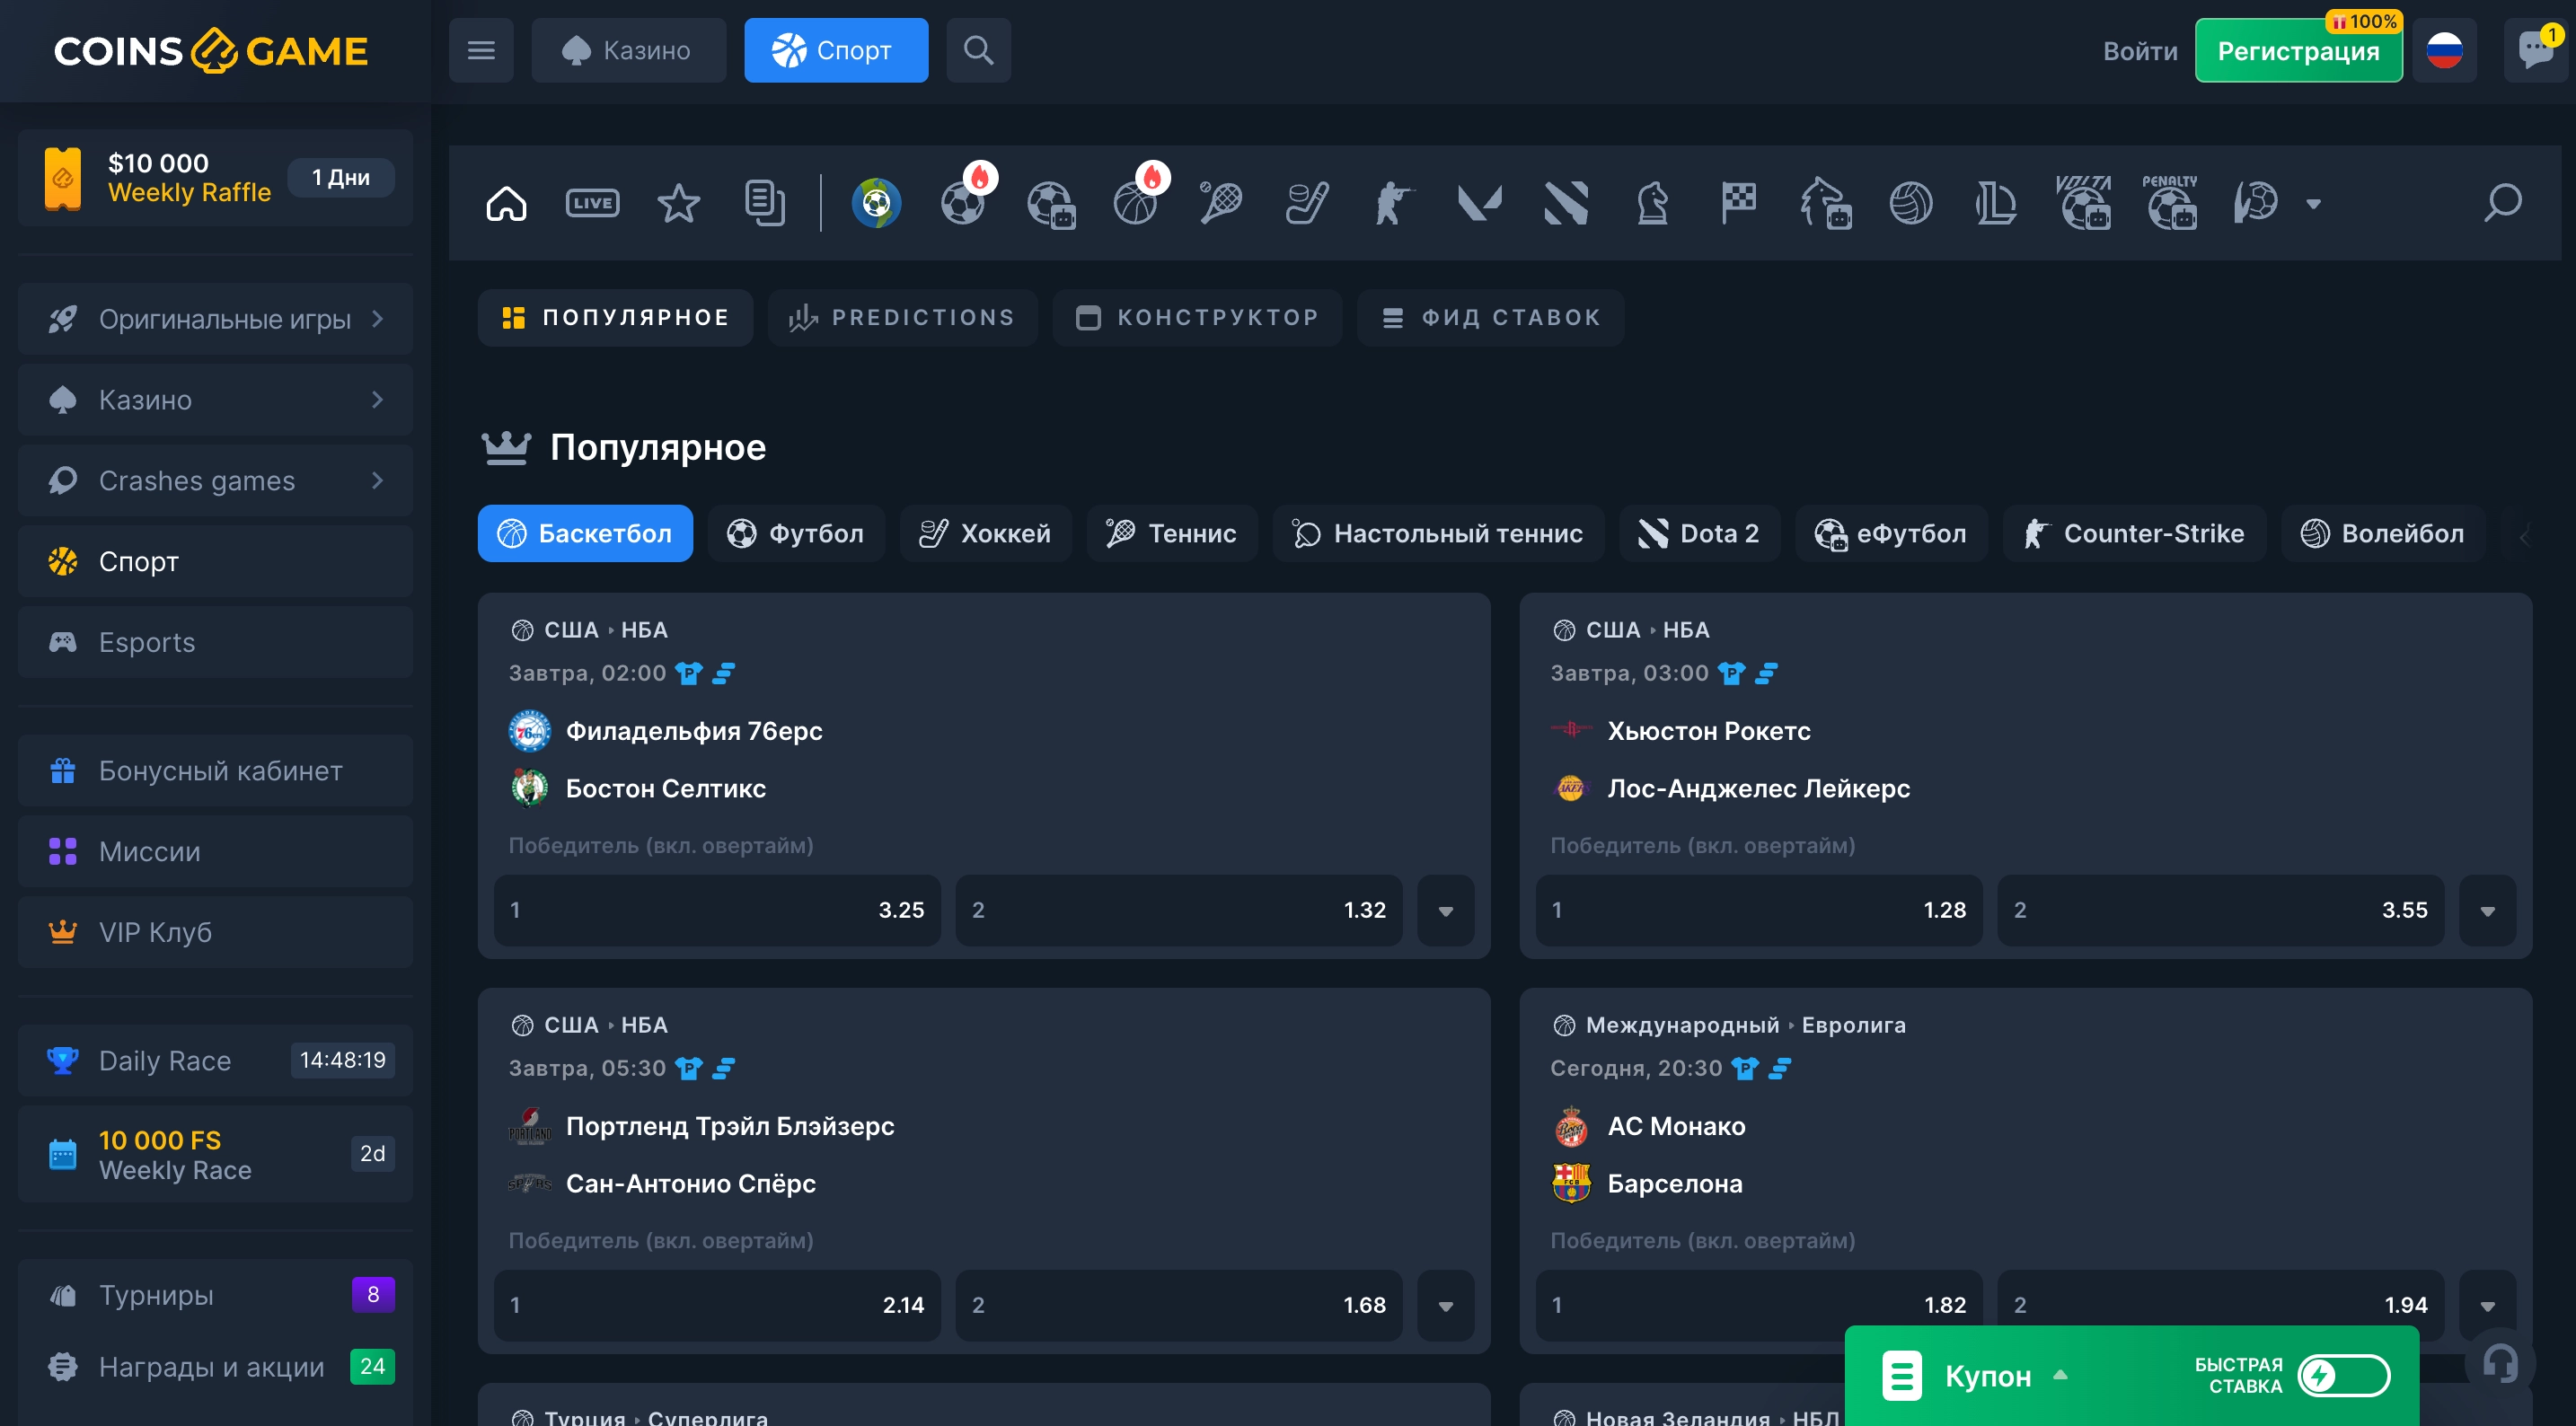Expand more markets for Филадельфия vs Бостон
The height and width of the screenshot is (1426, 2576).
coord(1445,910)
